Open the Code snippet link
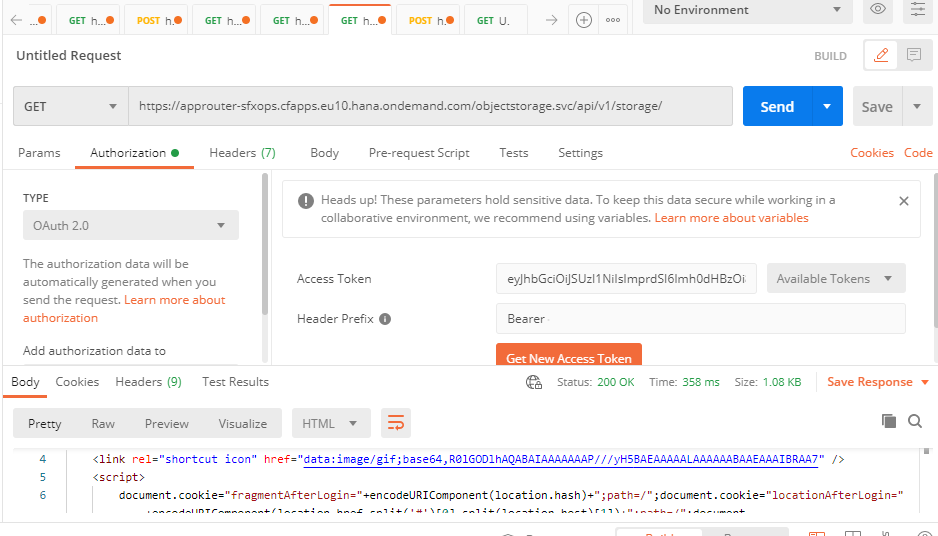The width and height of the screenshot is (938, 536). tap(918, 153)
